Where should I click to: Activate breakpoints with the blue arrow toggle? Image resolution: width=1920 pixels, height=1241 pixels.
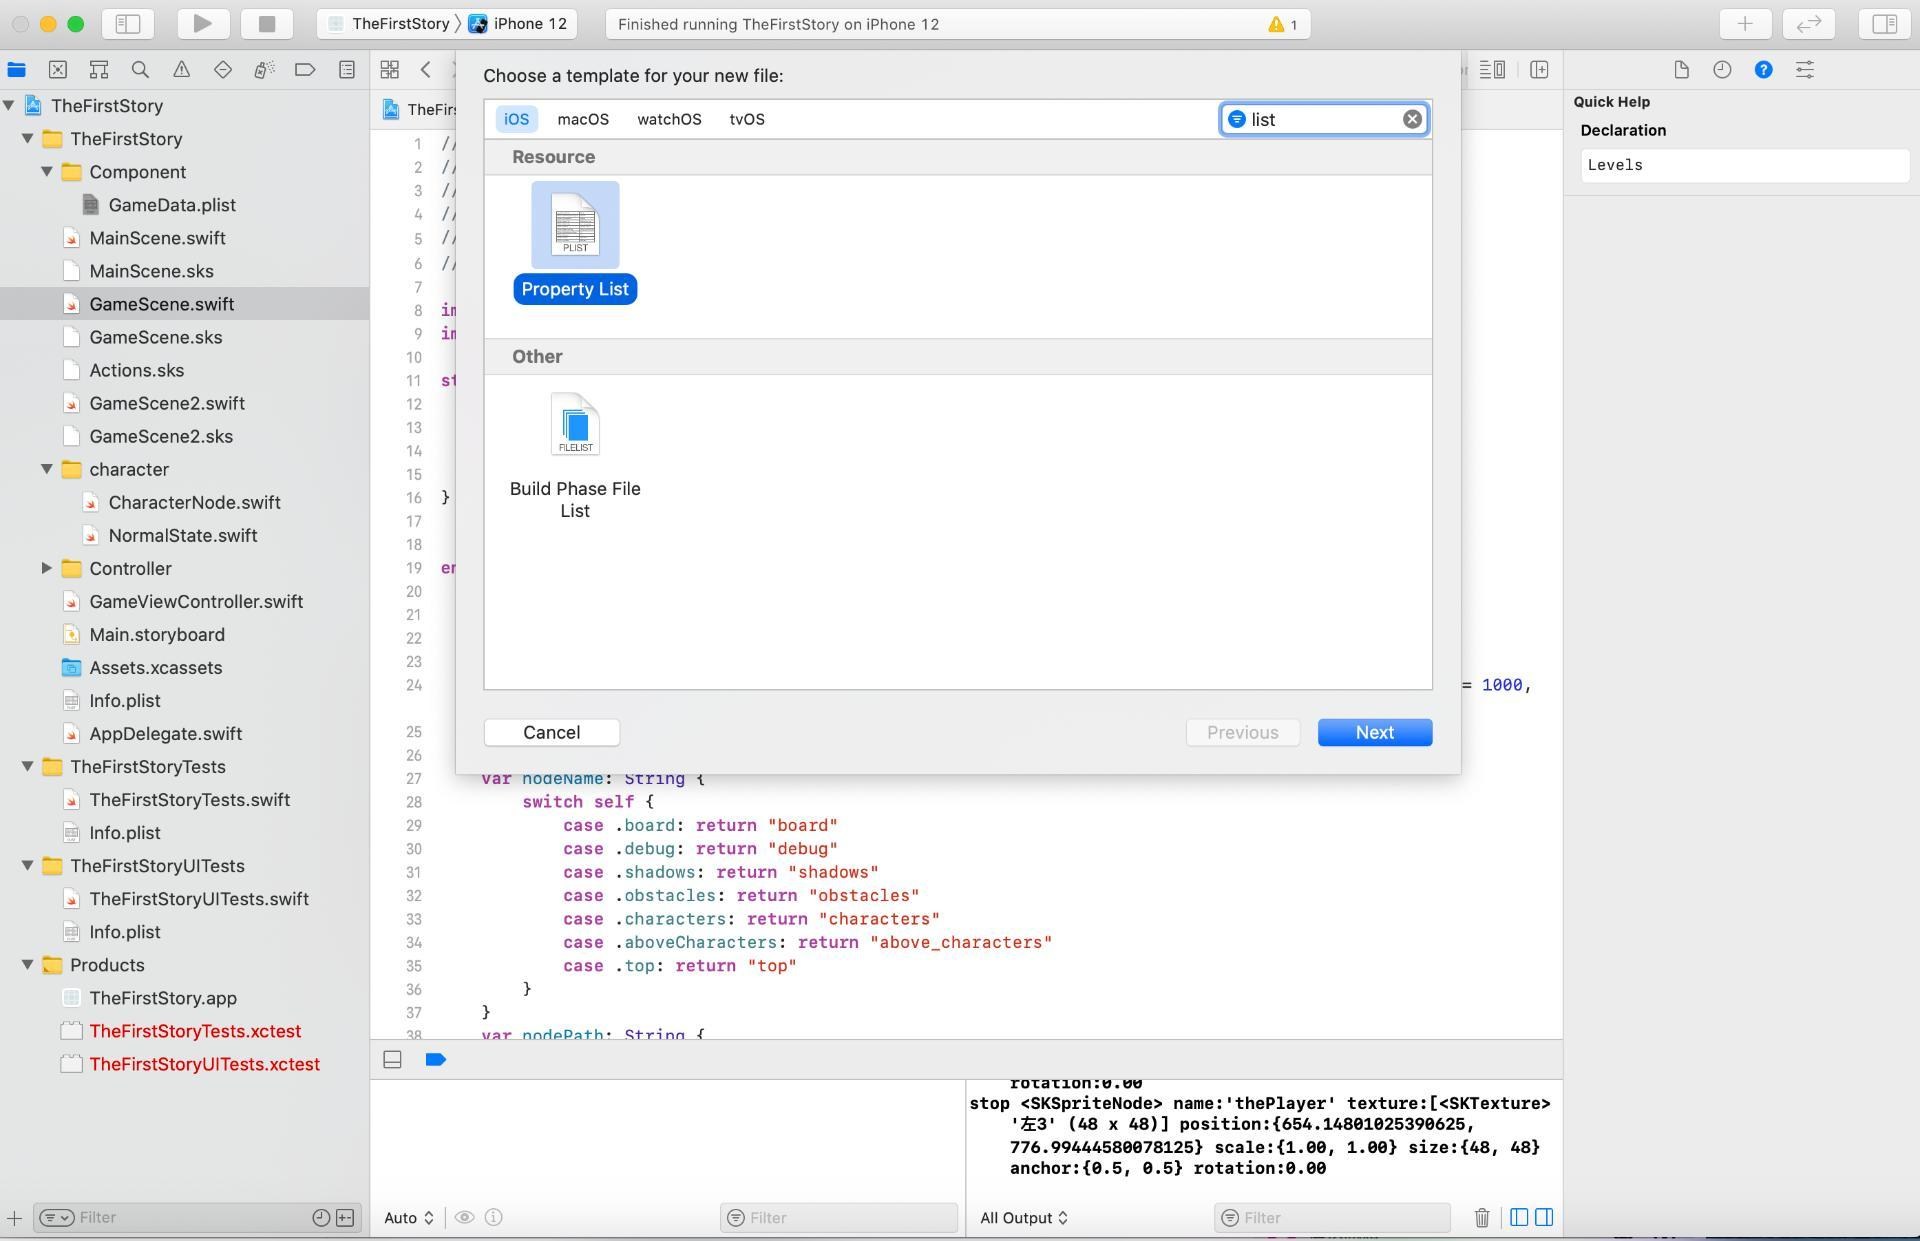pyautogui.click(x=435, y=1059)
